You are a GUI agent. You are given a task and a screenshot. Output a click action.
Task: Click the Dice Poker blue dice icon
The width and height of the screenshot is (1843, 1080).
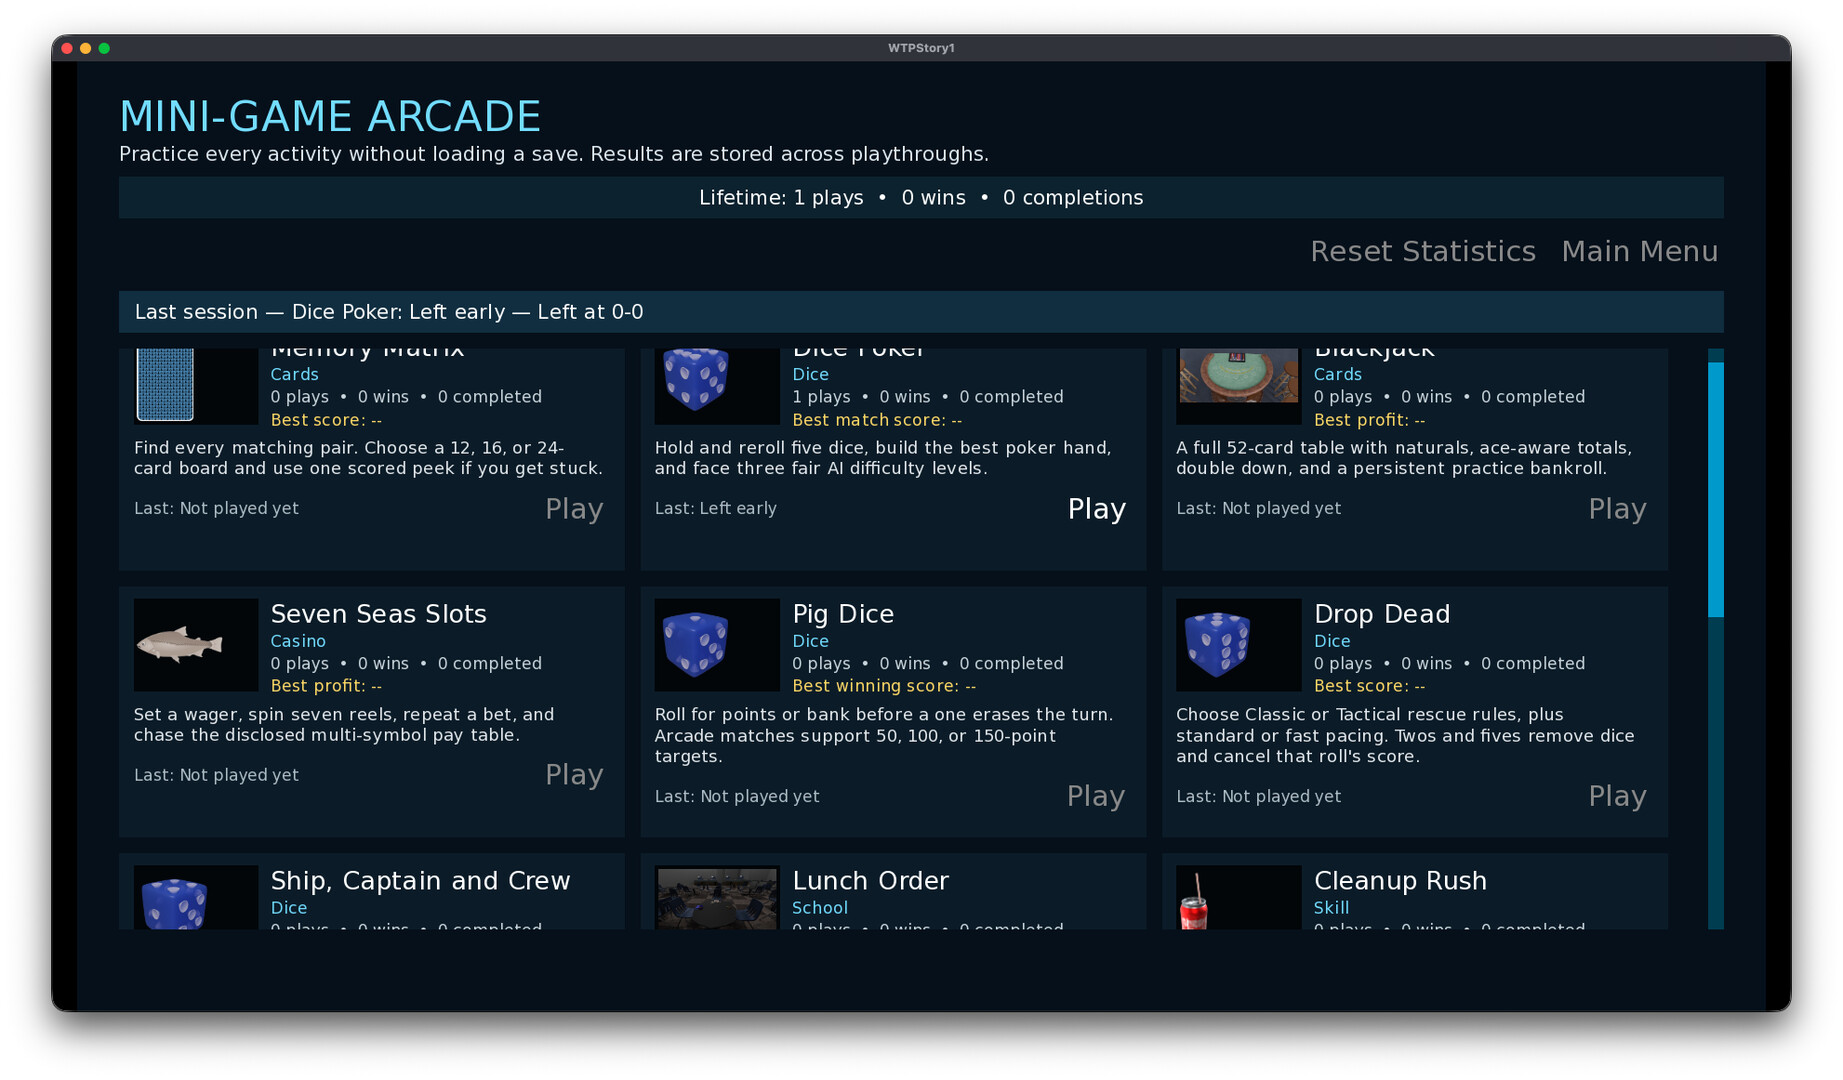[x=696, y=379]
